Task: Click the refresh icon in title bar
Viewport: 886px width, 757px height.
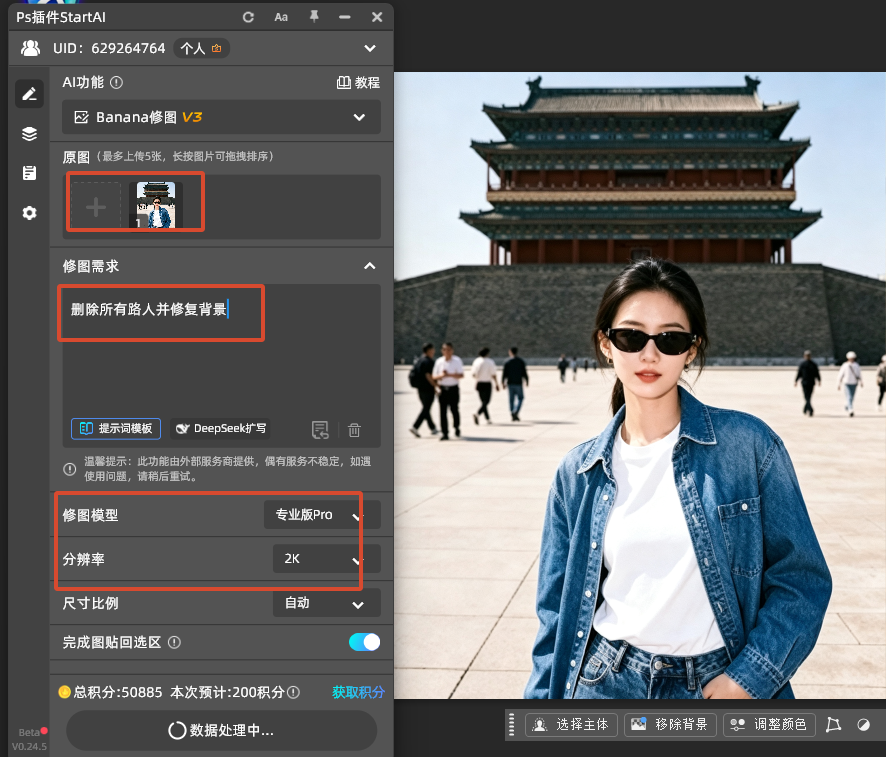Action: click(248, 18)
